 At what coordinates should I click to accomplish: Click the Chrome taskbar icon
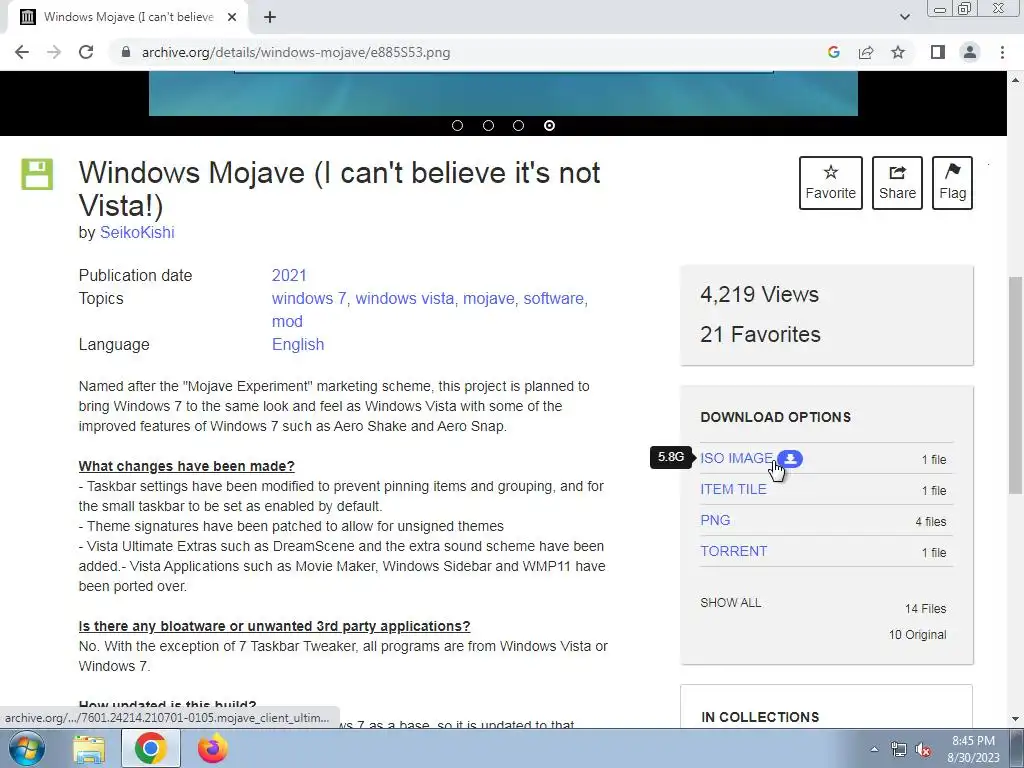(151, 749)
